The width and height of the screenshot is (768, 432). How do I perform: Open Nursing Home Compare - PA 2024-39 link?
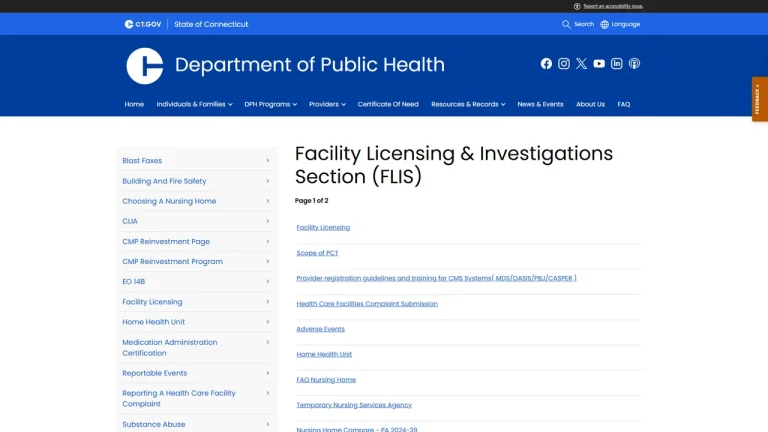[357, 429]
